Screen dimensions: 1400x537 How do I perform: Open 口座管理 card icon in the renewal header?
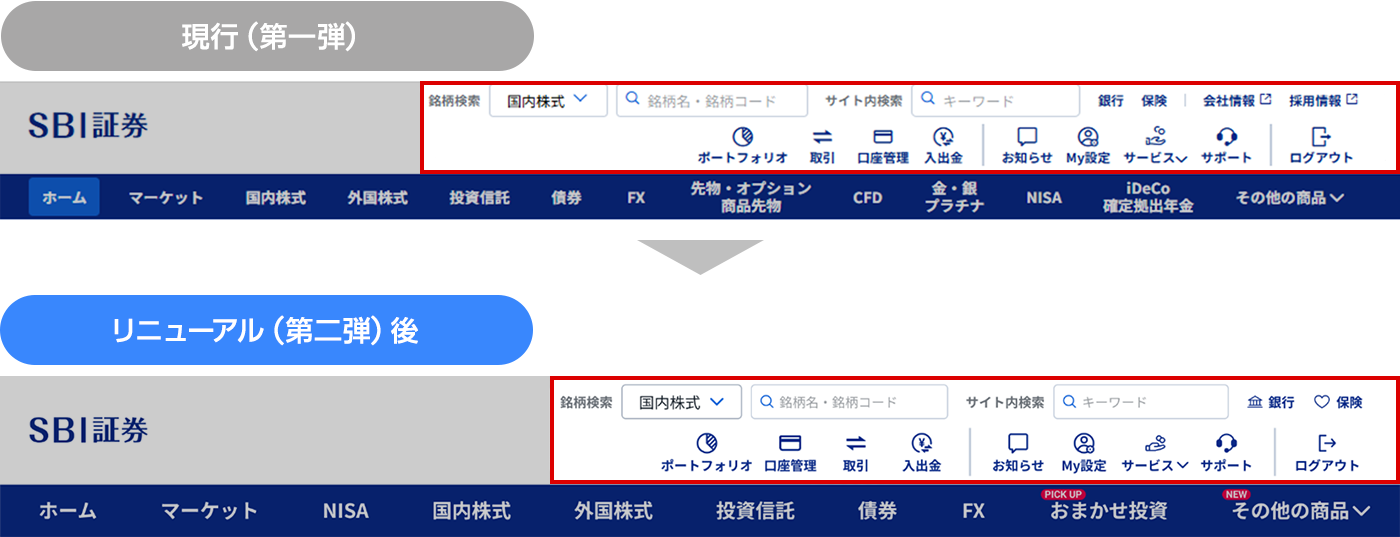click(x=790, y=443)
